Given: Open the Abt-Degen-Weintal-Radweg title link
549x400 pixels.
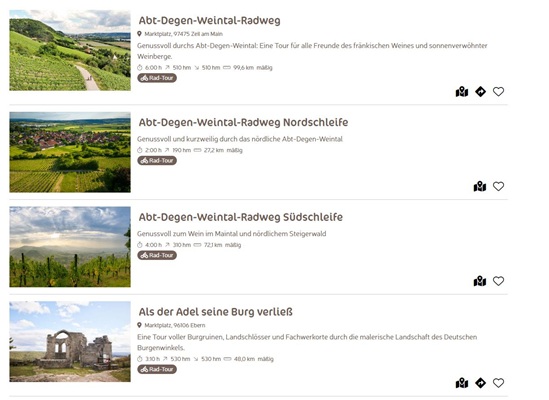Looking at the screenshot, I should (x=209, y=21).
